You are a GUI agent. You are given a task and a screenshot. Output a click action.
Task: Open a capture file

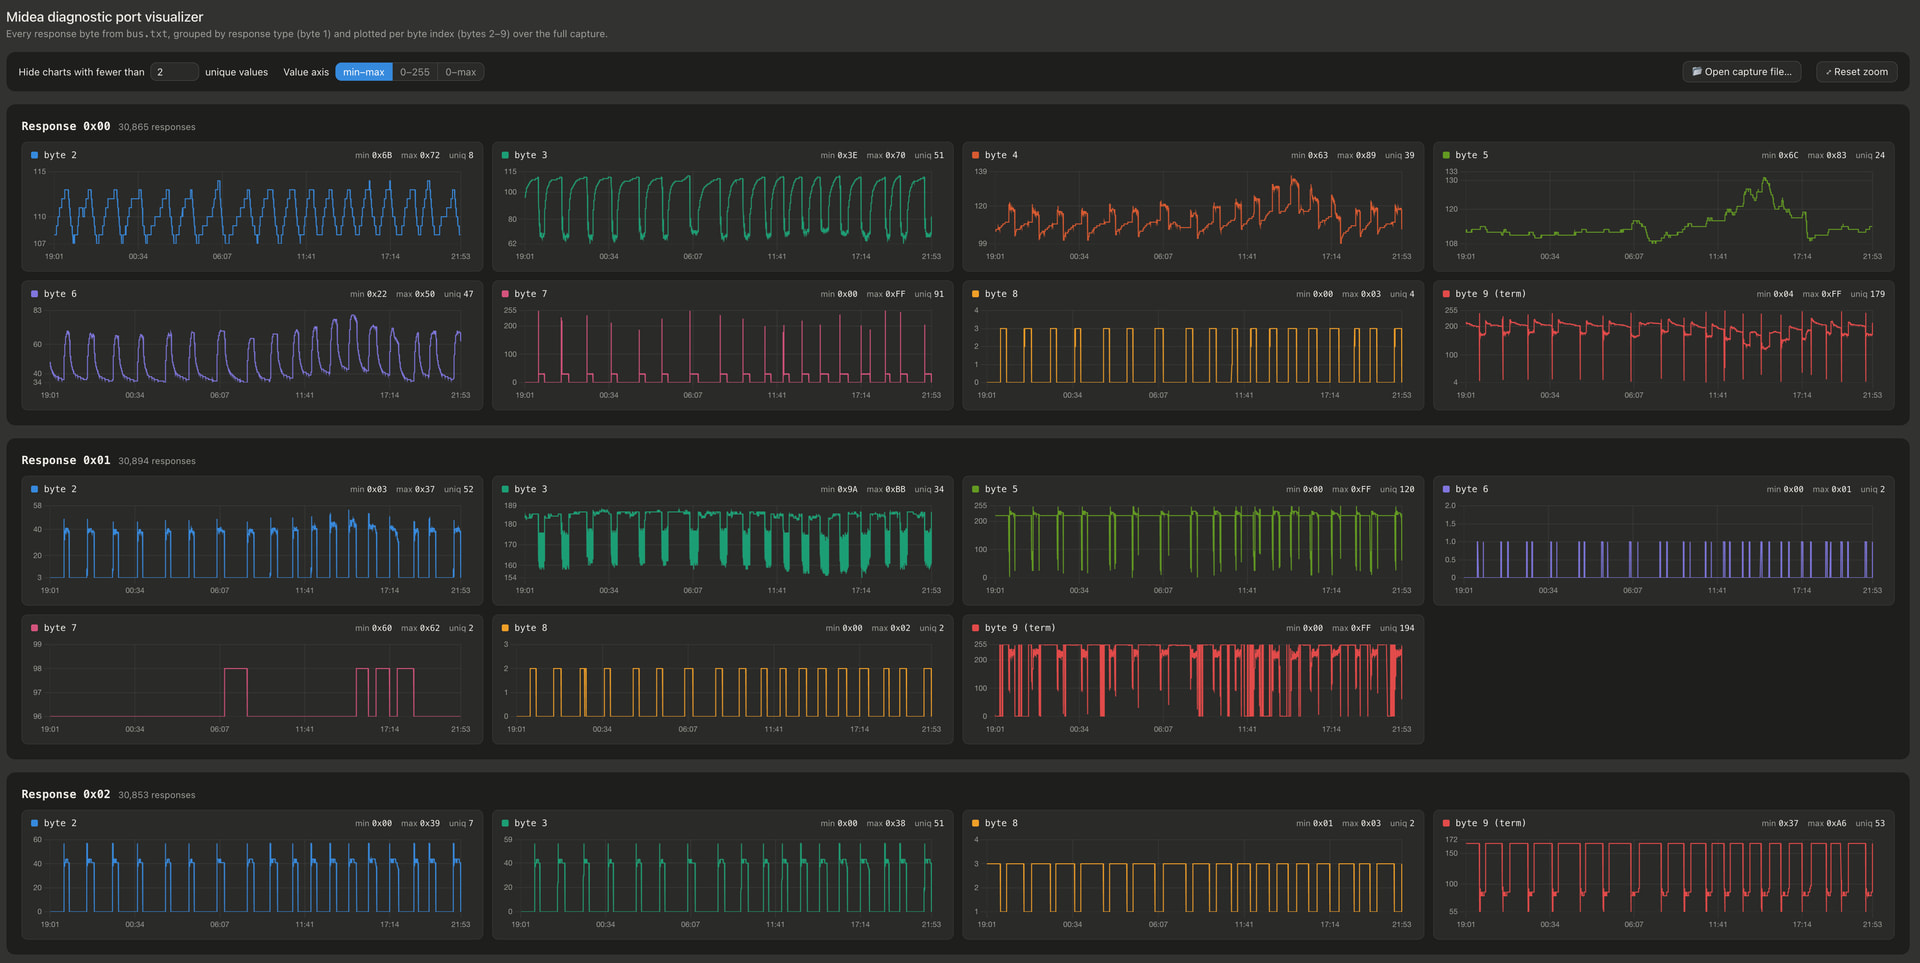click(1742, 72)
